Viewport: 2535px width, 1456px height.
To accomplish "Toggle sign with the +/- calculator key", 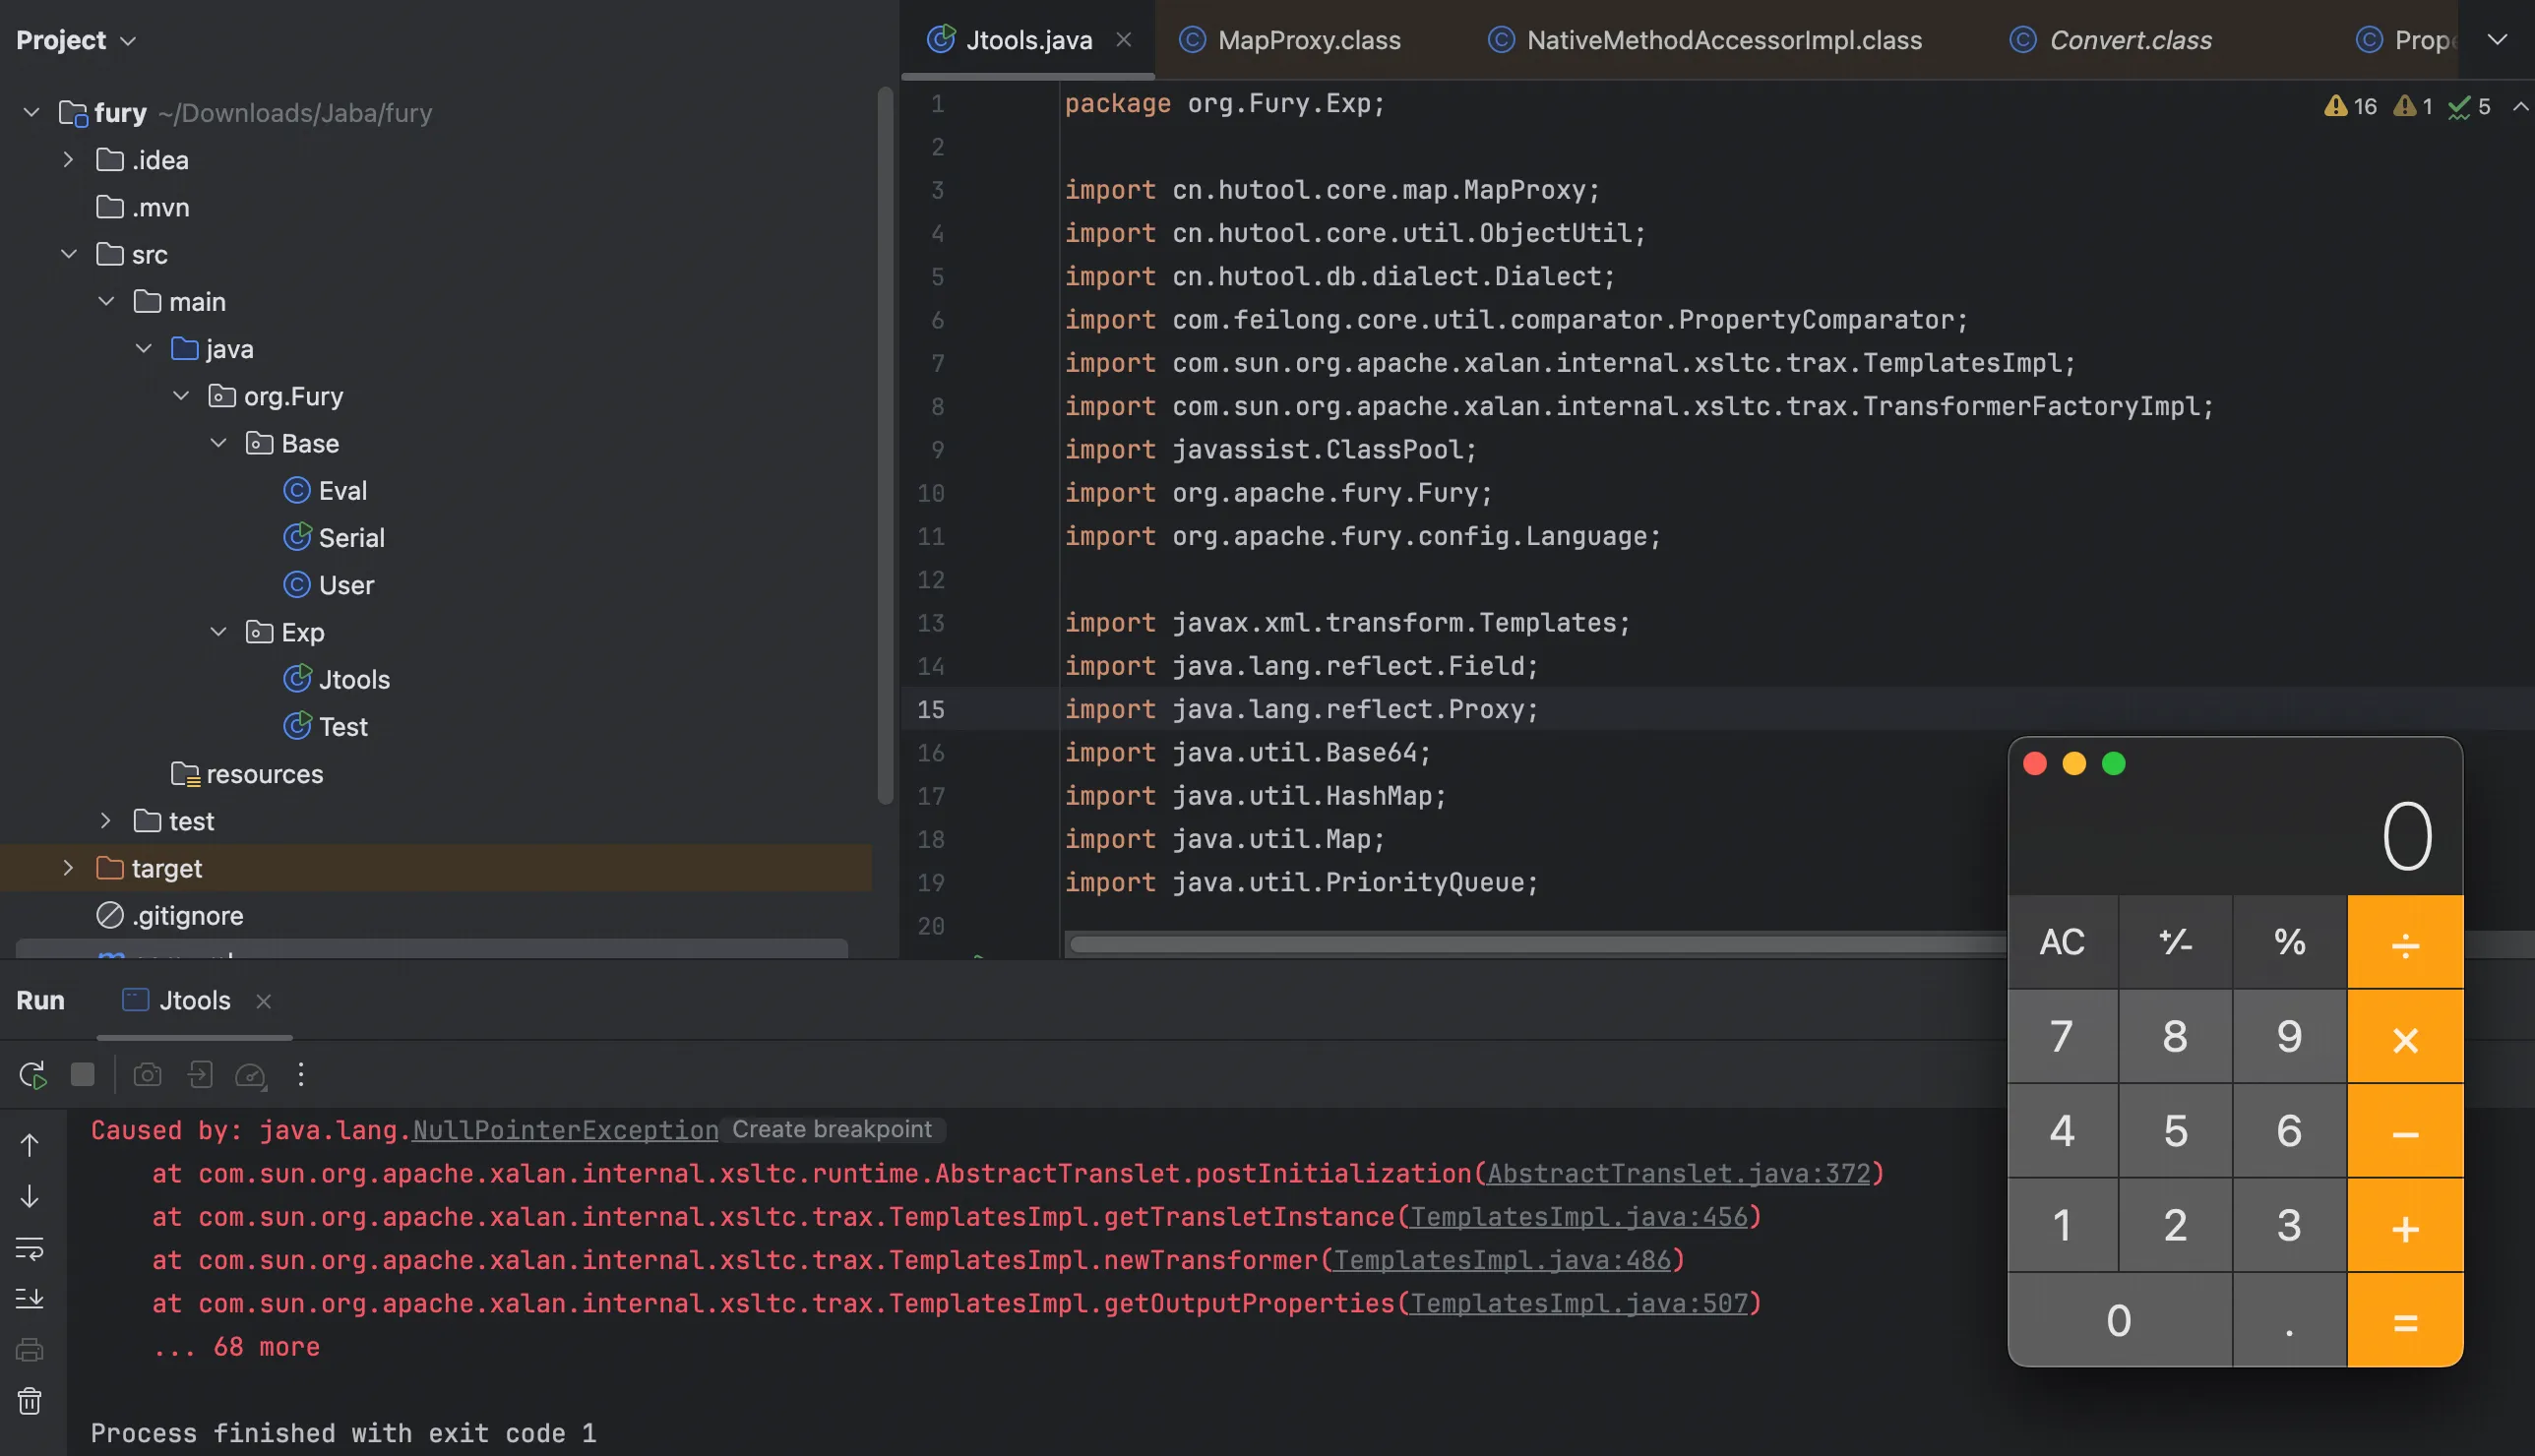I will 2175,942.
